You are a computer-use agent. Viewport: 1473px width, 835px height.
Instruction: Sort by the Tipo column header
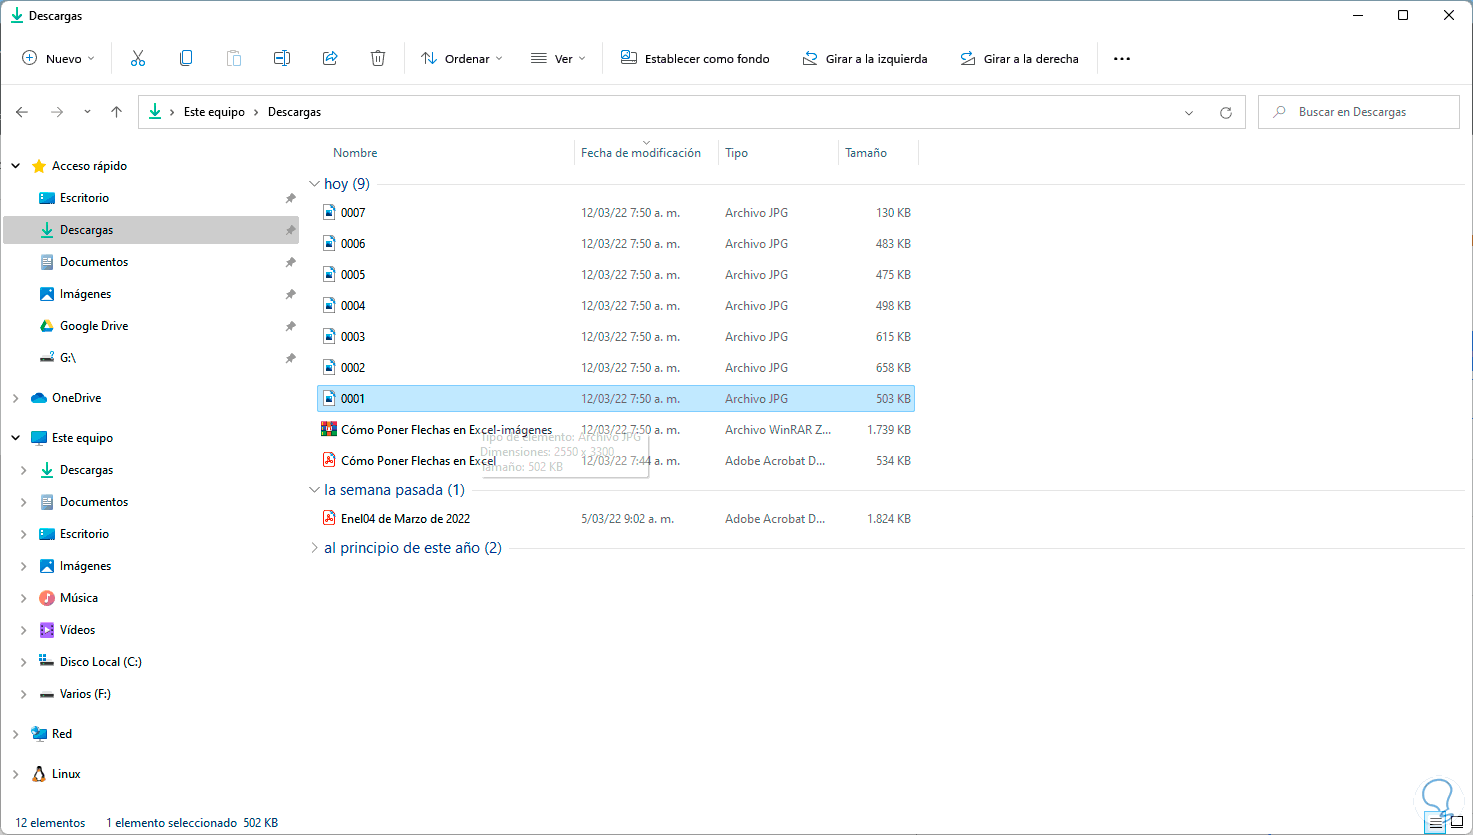(737, 153)
